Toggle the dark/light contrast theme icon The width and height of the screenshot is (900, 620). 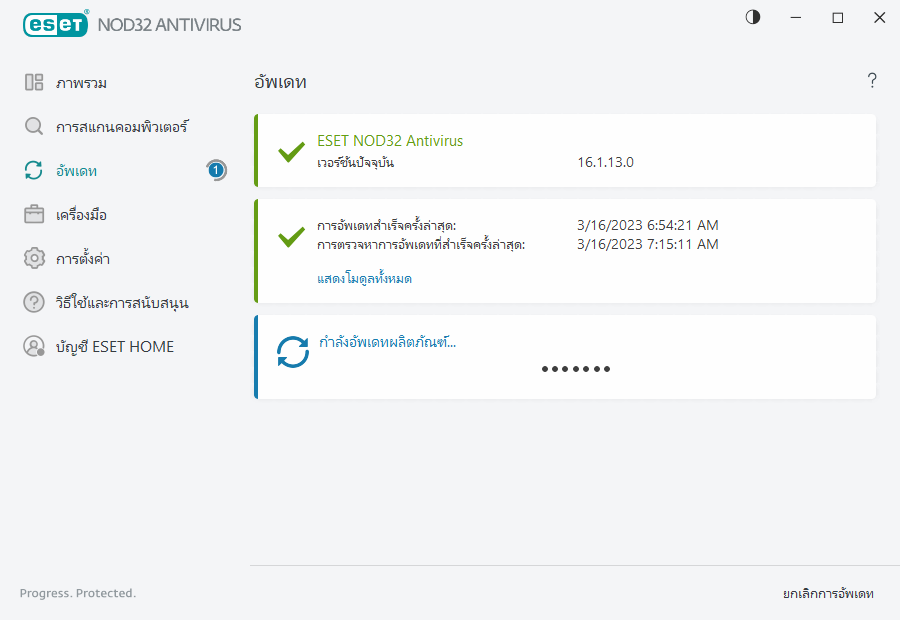[753, 18]
